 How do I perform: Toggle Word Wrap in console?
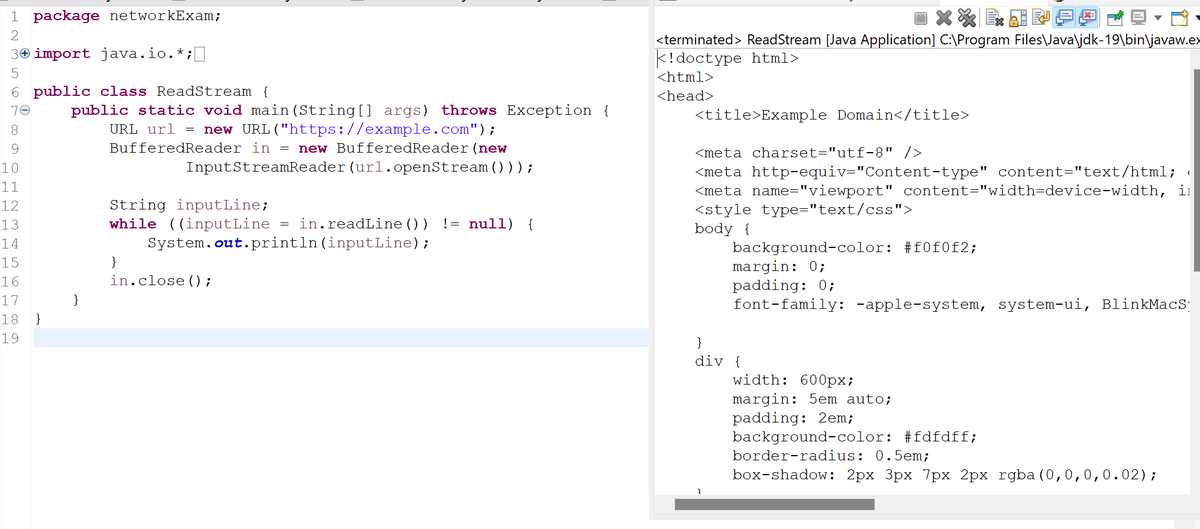point(1041,17)
